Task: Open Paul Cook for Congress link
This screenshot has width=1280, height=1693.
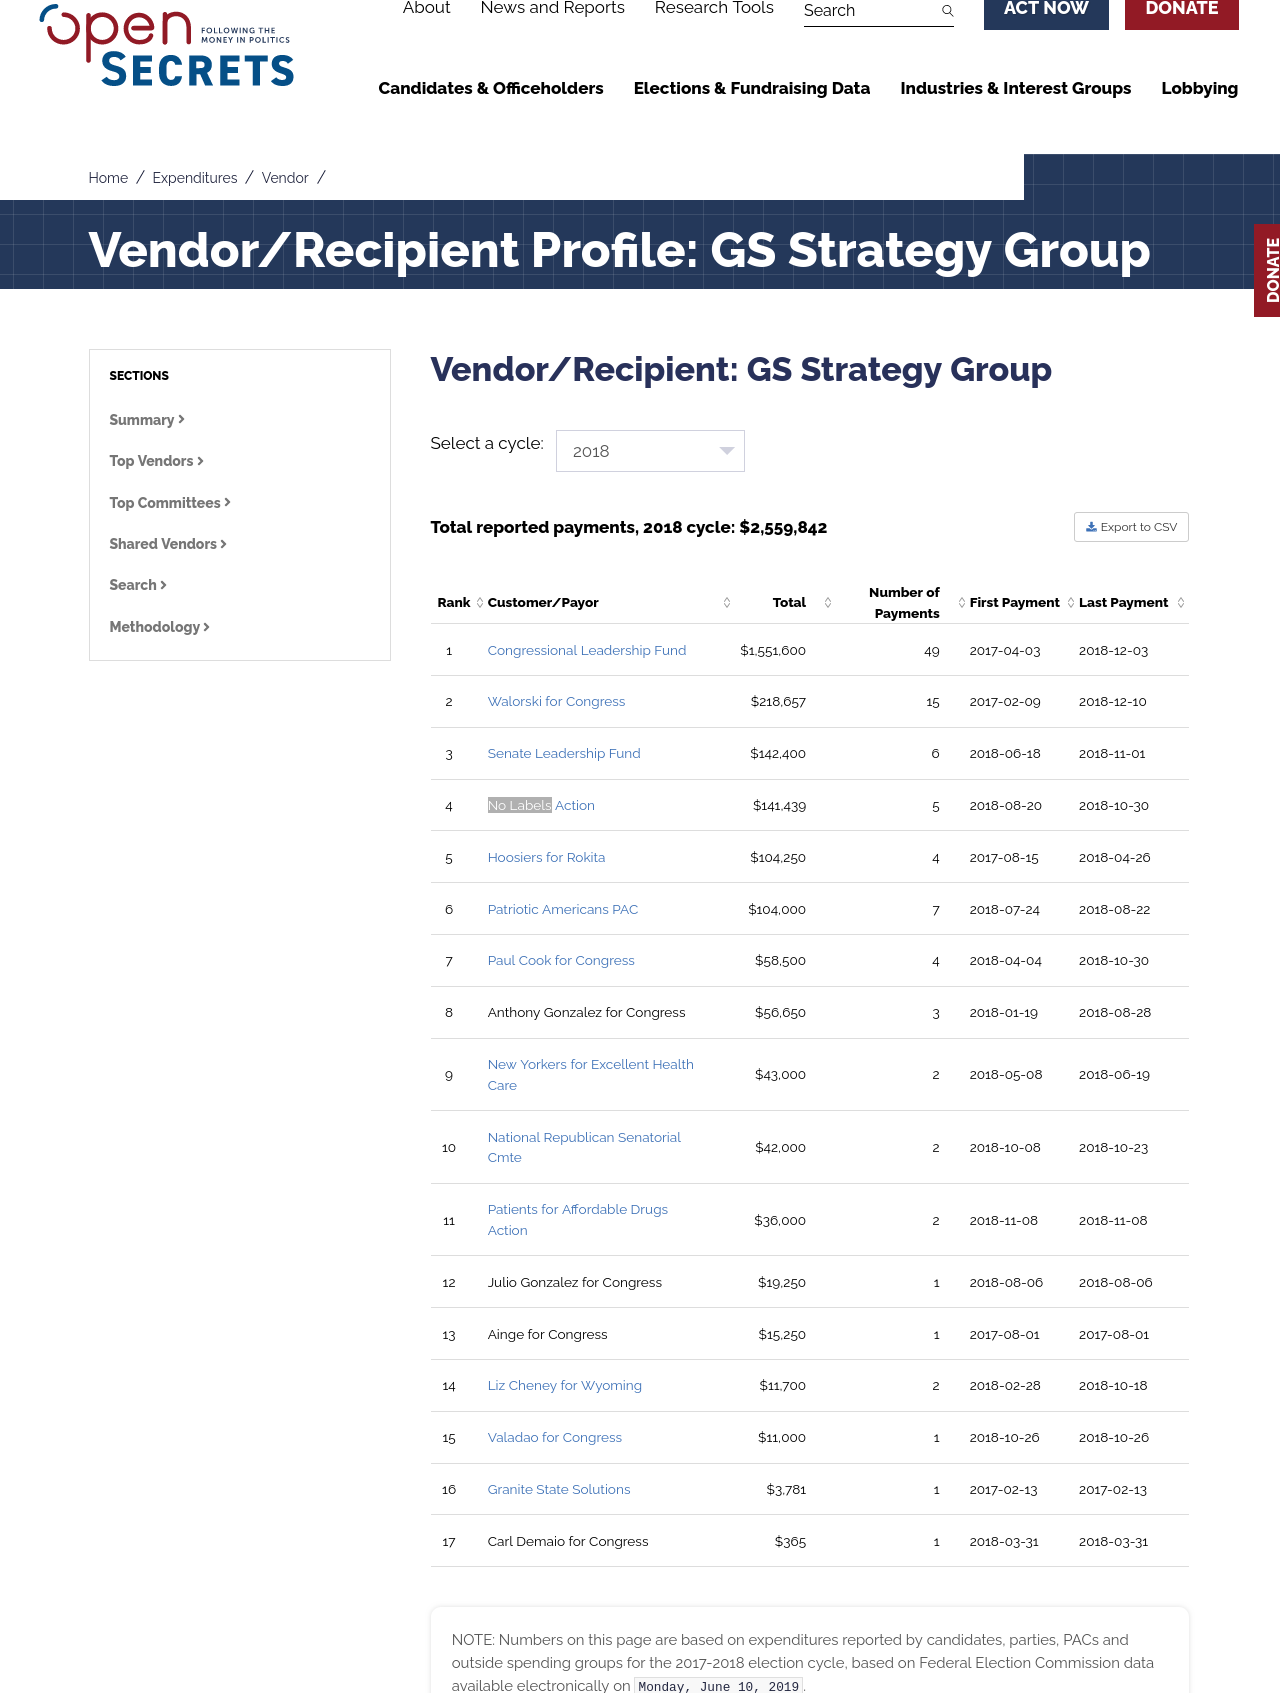Action: (561, 961)
